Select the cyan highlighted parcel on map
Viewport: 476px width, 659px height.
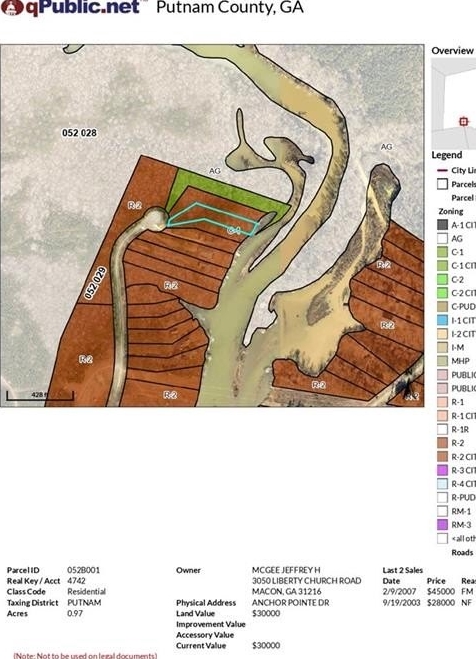(213, 220)
